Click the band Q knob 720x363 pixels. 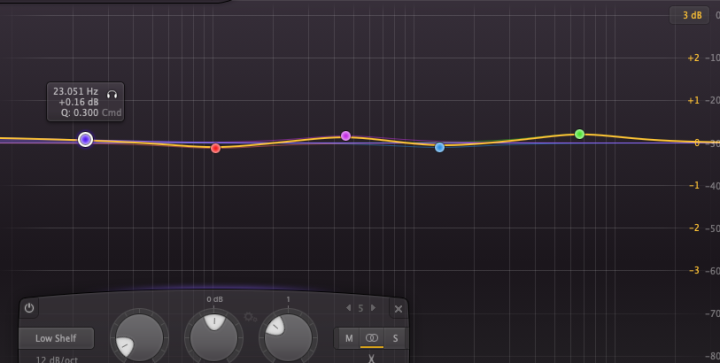(288, 337)
